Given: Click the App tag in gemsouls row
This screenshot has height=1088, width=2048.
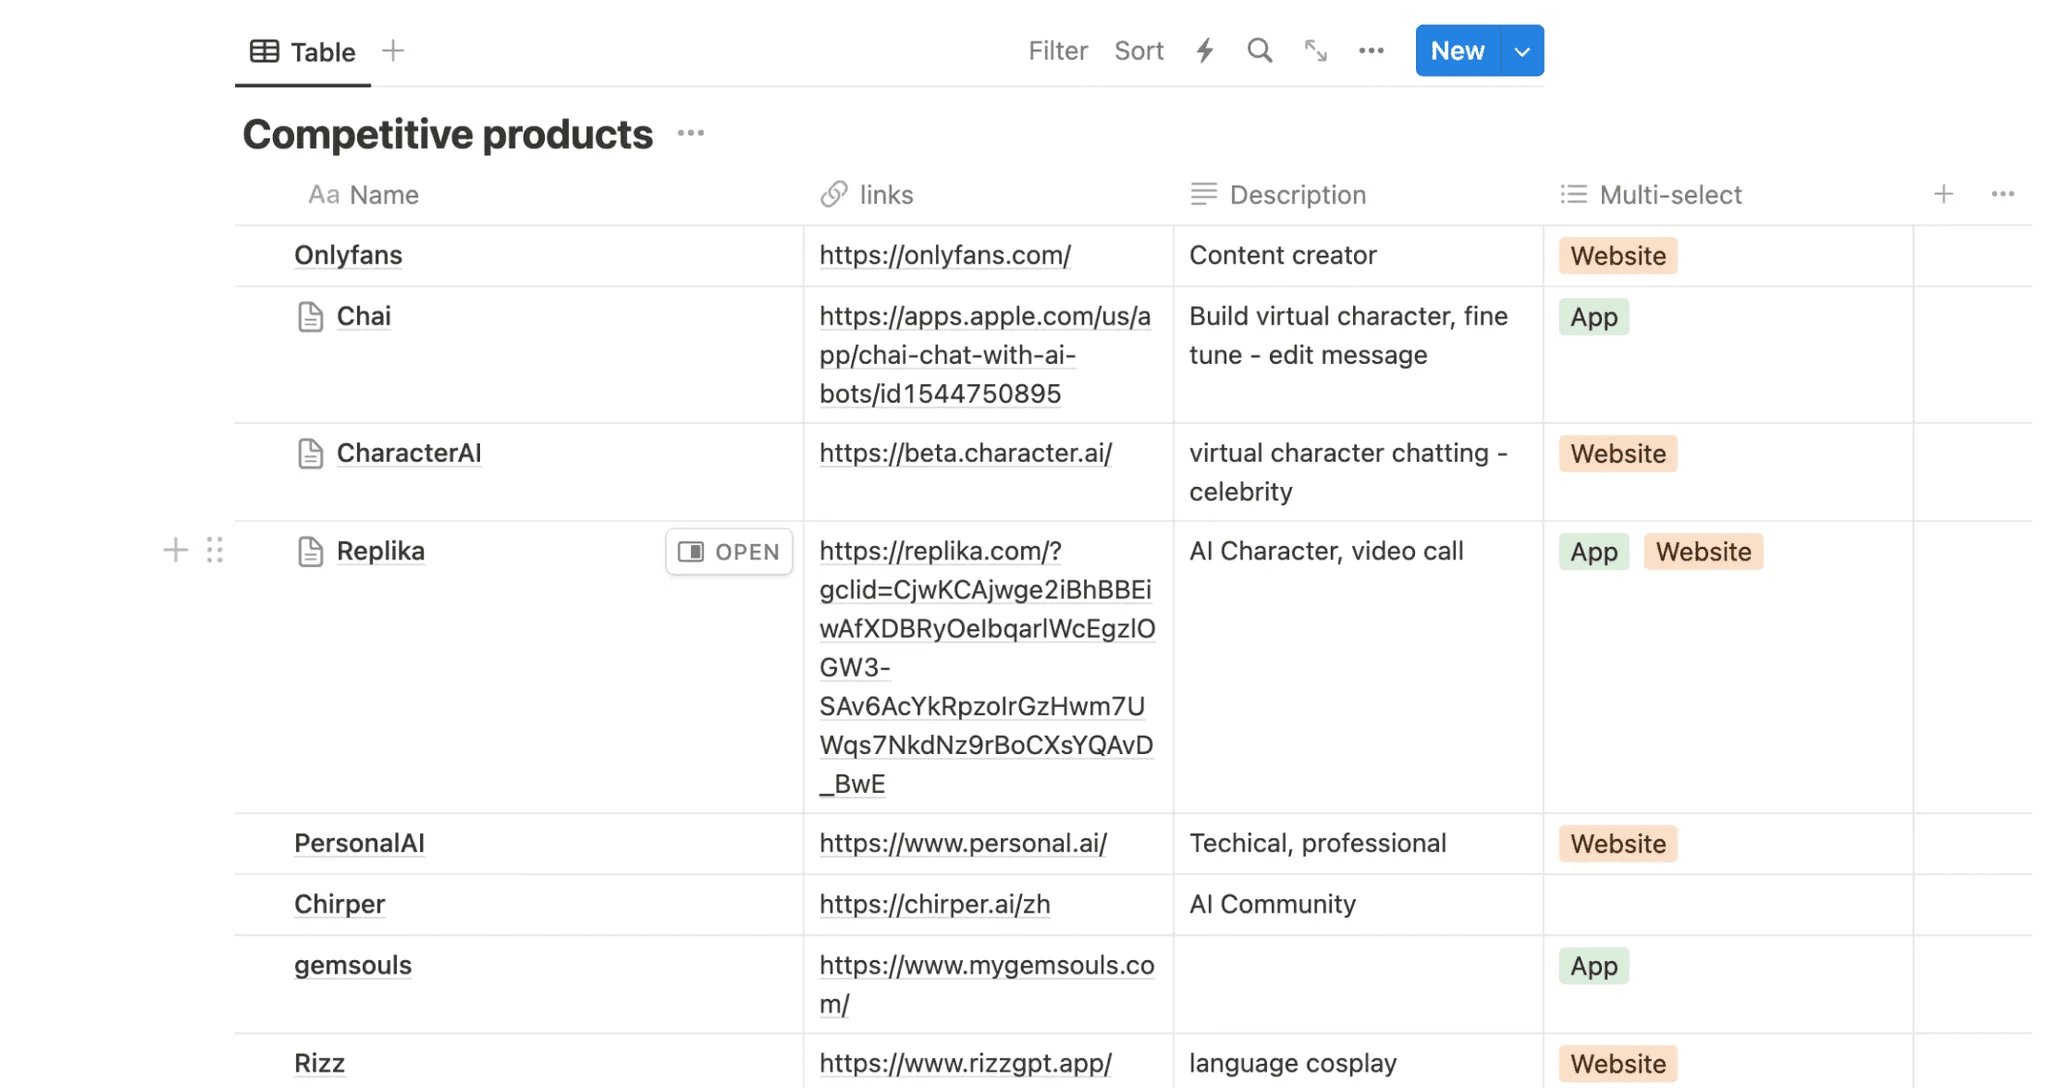Looking at the screenshot, I should [1593, 966].
